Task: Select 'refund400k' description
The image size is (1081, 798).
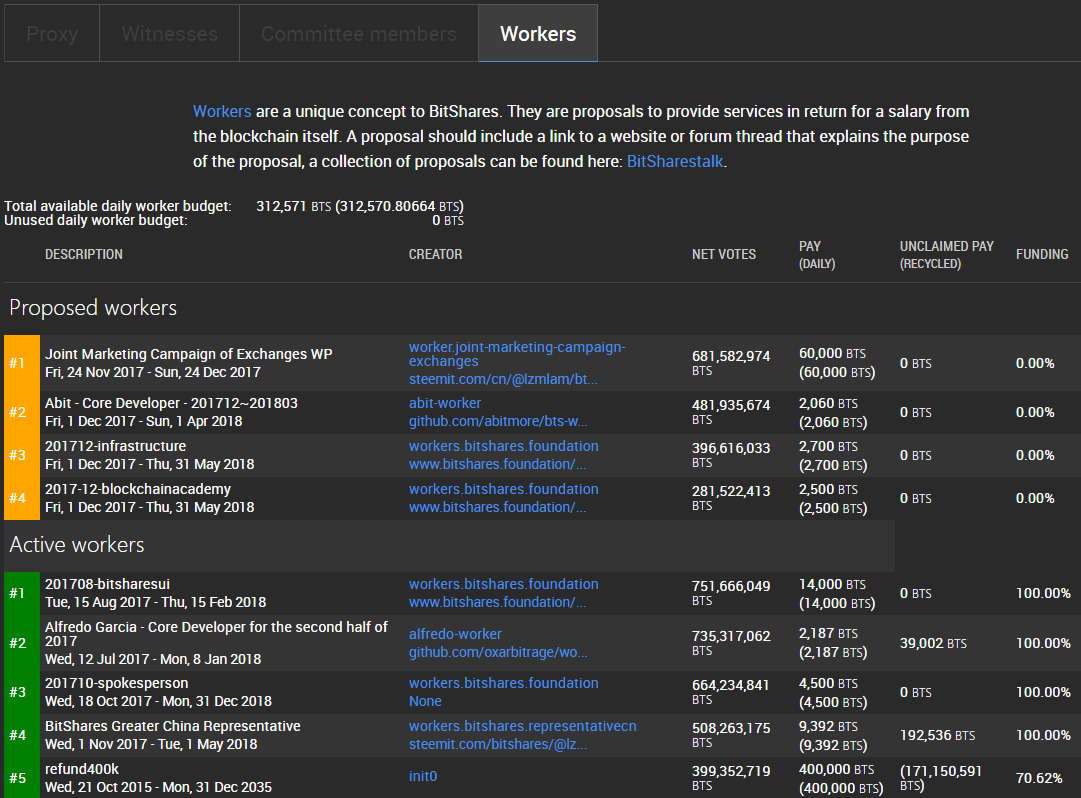Action: 81,769
